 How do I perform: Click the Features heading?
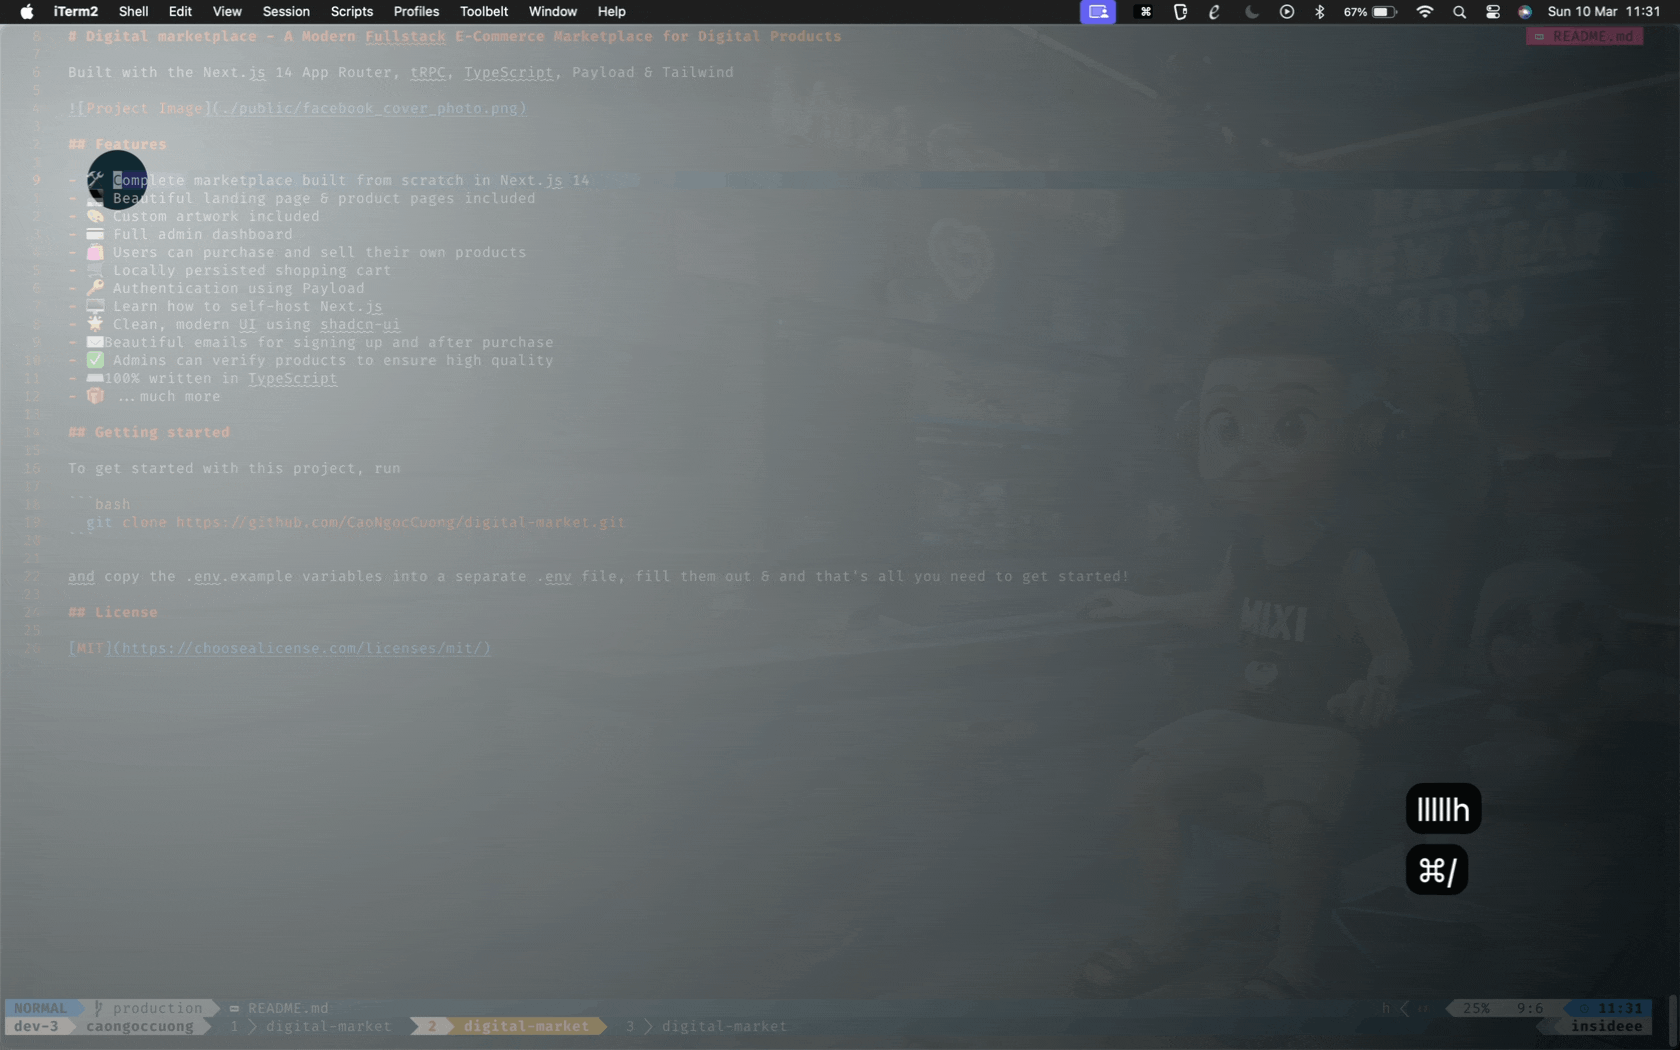tap(117, 144)
